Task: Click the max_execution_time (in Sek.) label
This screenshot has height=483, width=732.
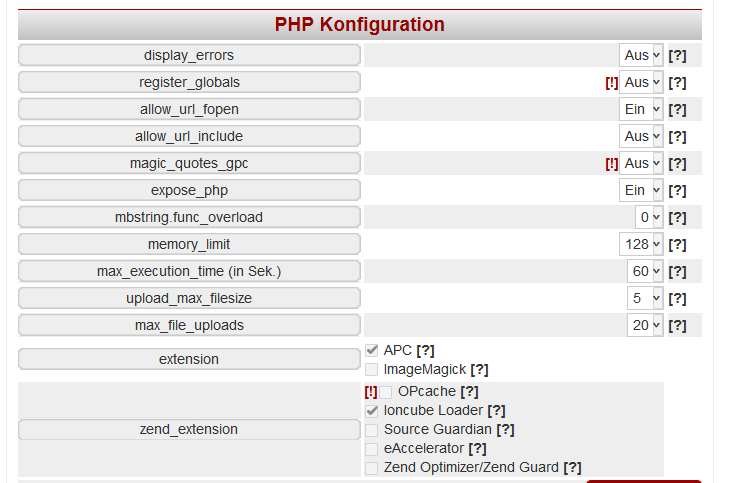Action: [x=189, y=272]
